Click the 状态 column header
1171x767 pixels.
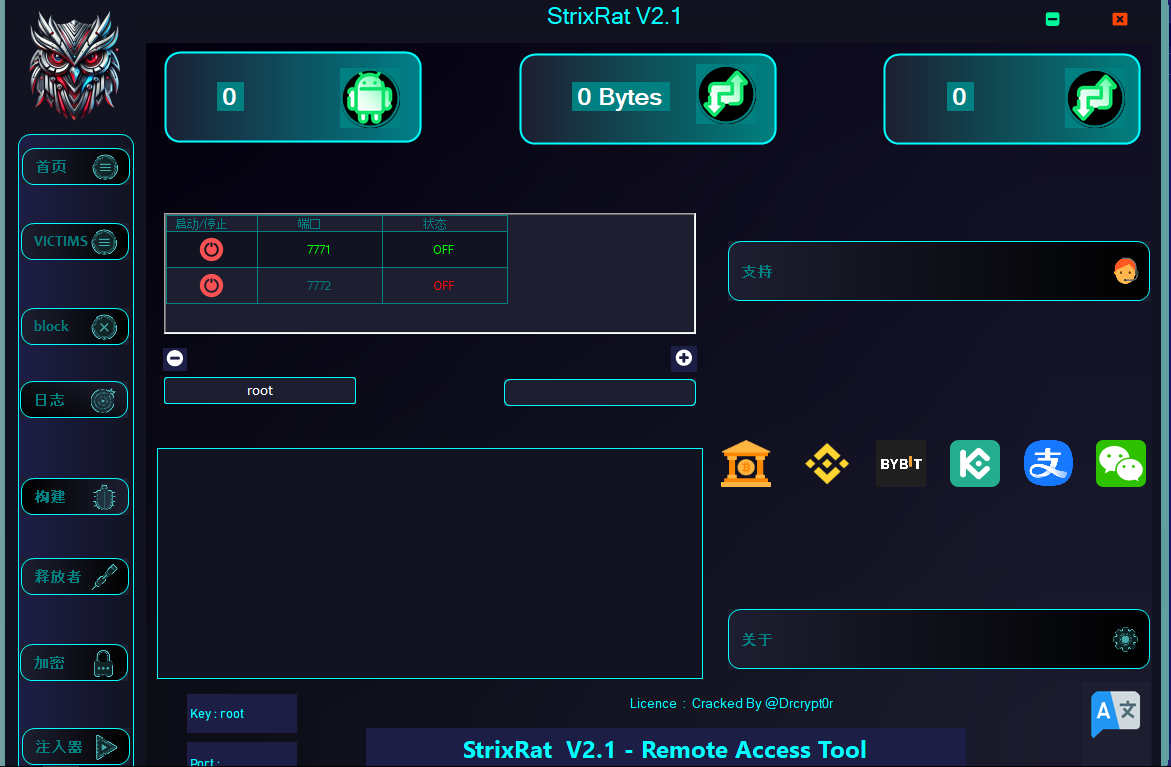tap(444, 223)
